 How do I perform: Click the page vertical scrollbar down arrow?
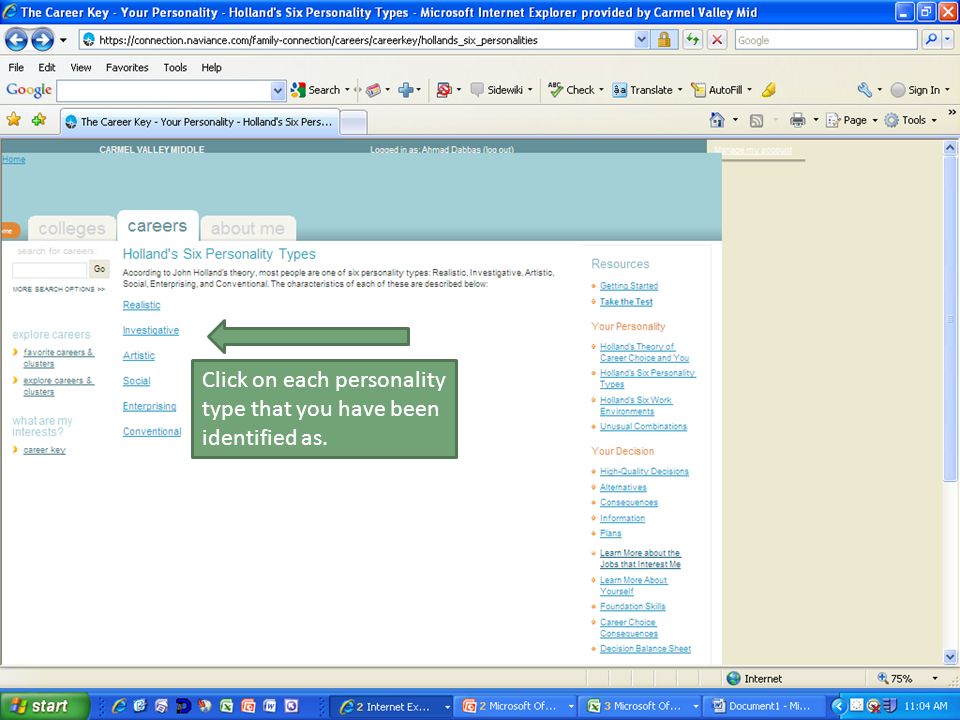(950, 657)
